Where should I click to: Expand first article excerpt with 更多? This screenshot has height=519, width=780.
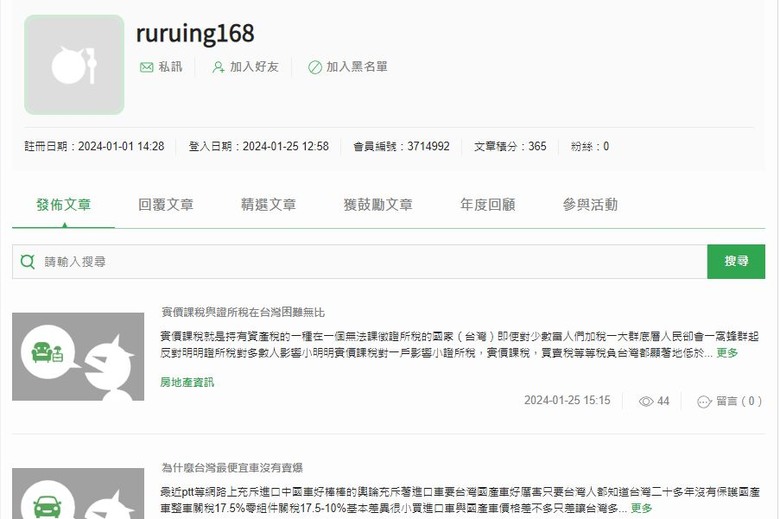[x=727, y=353]
